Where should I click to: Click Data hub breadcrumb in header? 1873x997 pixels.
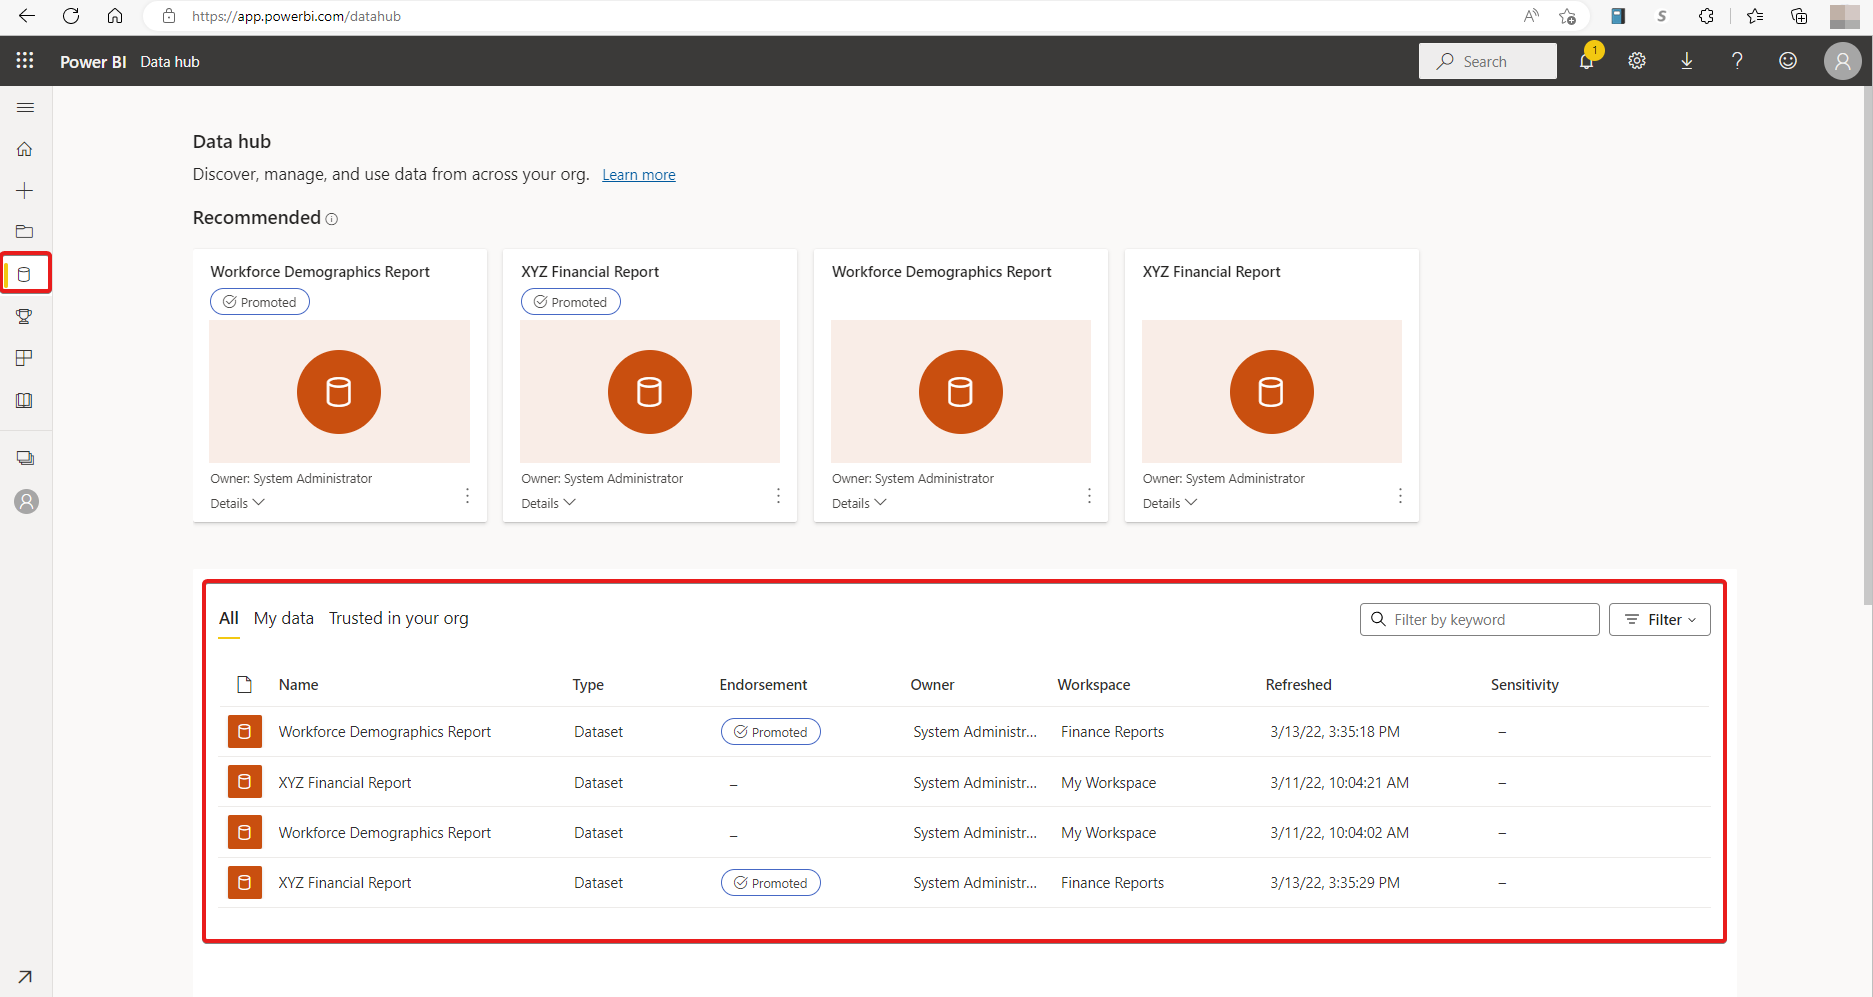[170, 62]
